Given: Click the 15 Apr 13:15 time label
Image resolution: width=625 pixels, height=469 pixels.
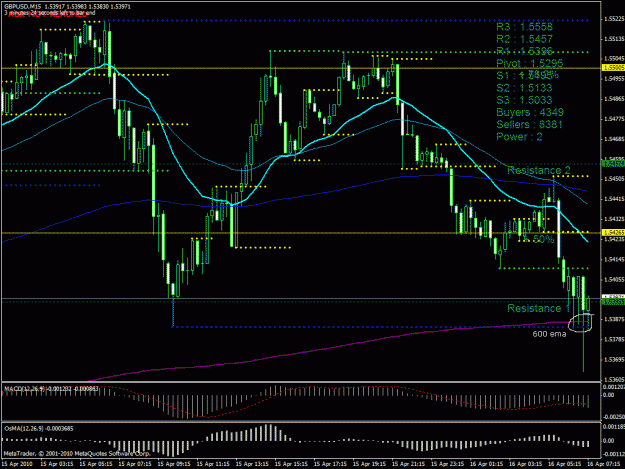Looking at the screenshot, I should (x=252, y=464).
